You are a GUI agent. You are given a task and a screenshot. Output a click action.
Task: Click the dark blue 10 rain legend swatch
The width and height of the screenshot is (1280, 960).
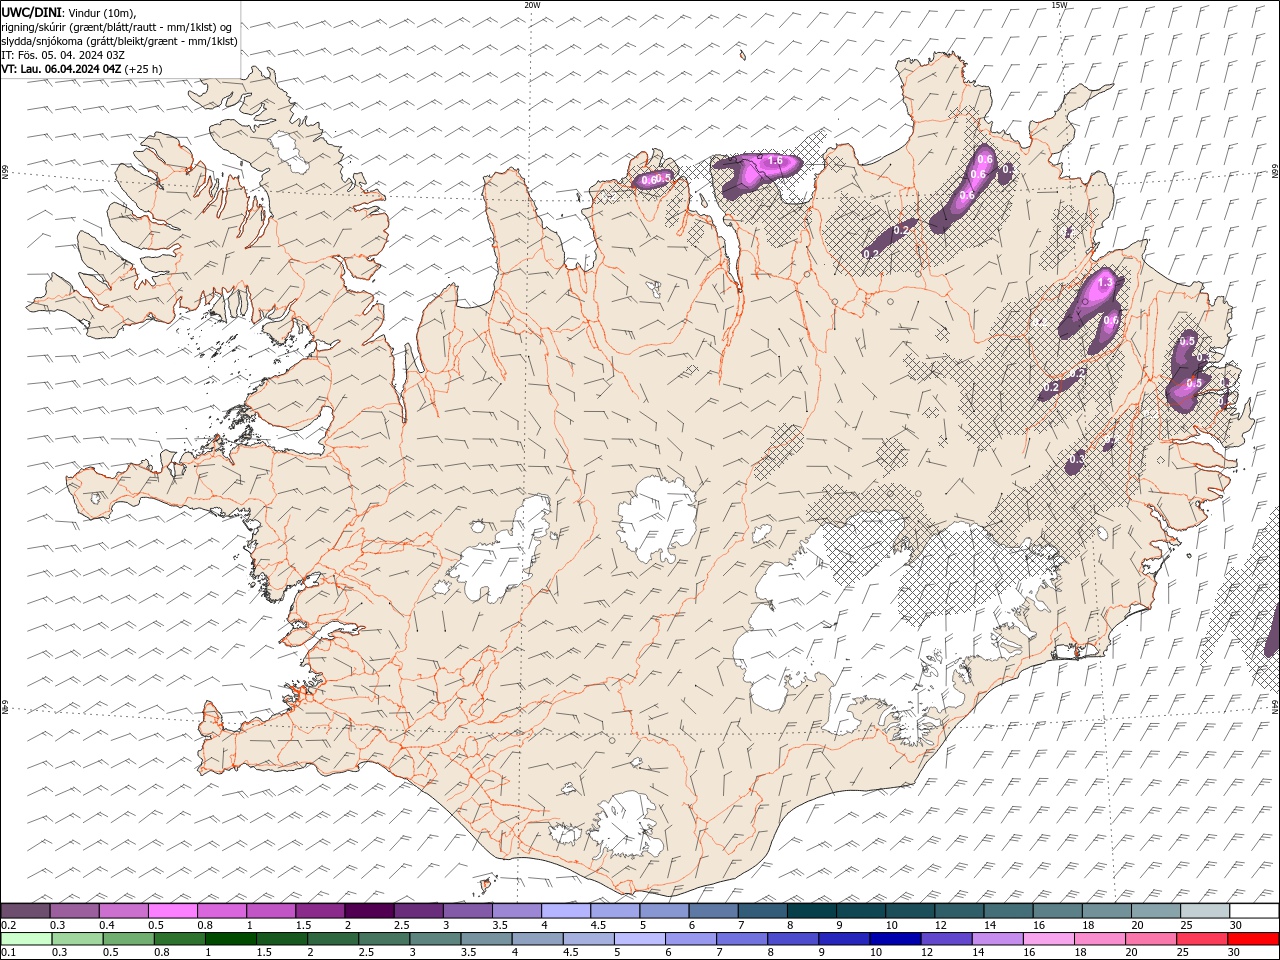coord(893,939)
